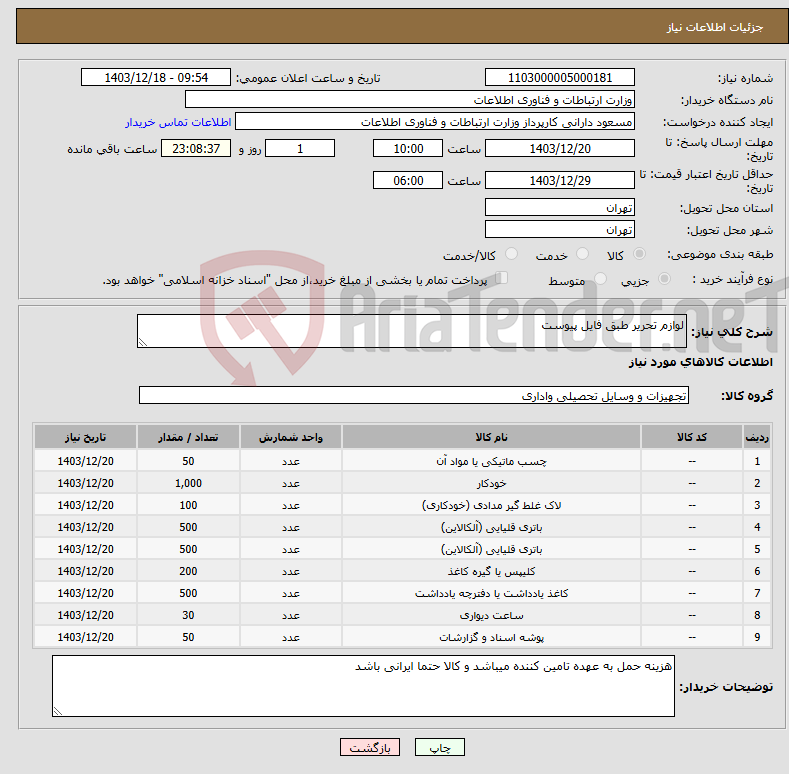Click the کاغذ یادداشت یا دفترچه یادداشت cell
Image resolution: width=789 pixels, height=774 pixels.
pyautogui.click(x=491, y=593)
